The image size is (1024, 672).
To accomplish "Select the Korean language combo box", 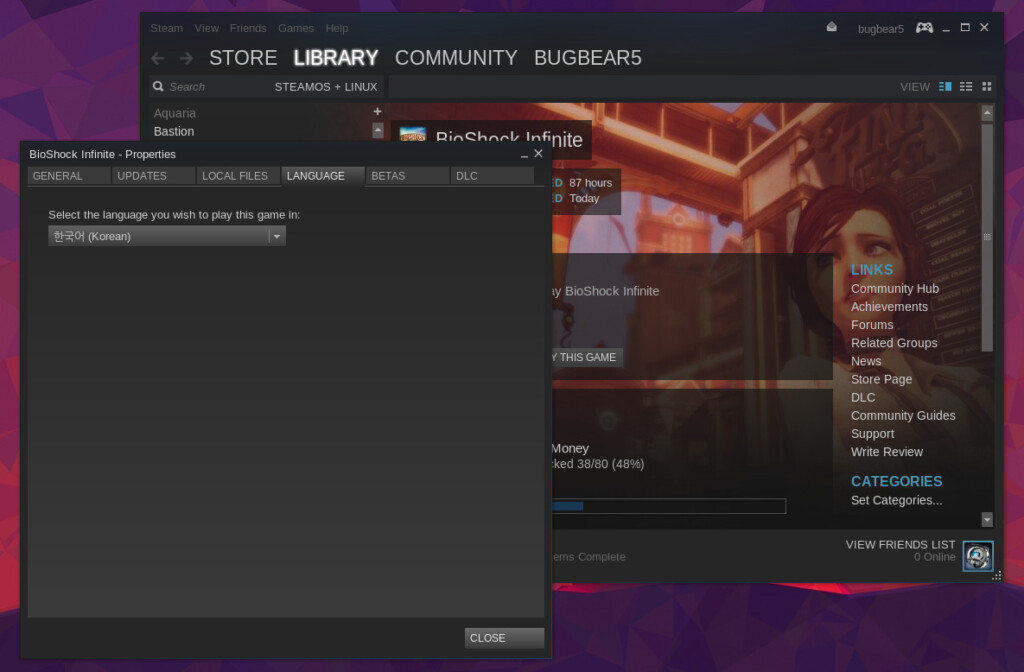I will coord(167,236).
